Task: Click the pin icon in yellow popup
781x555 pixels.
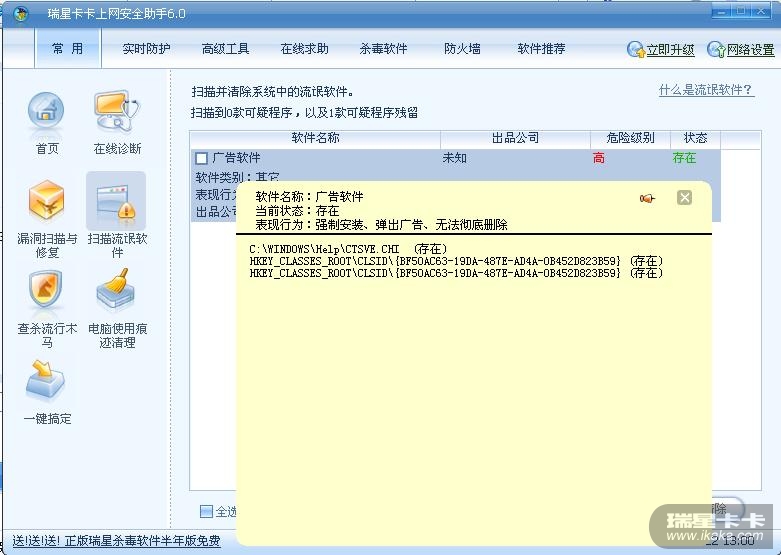Action: (x=647, y=198)
